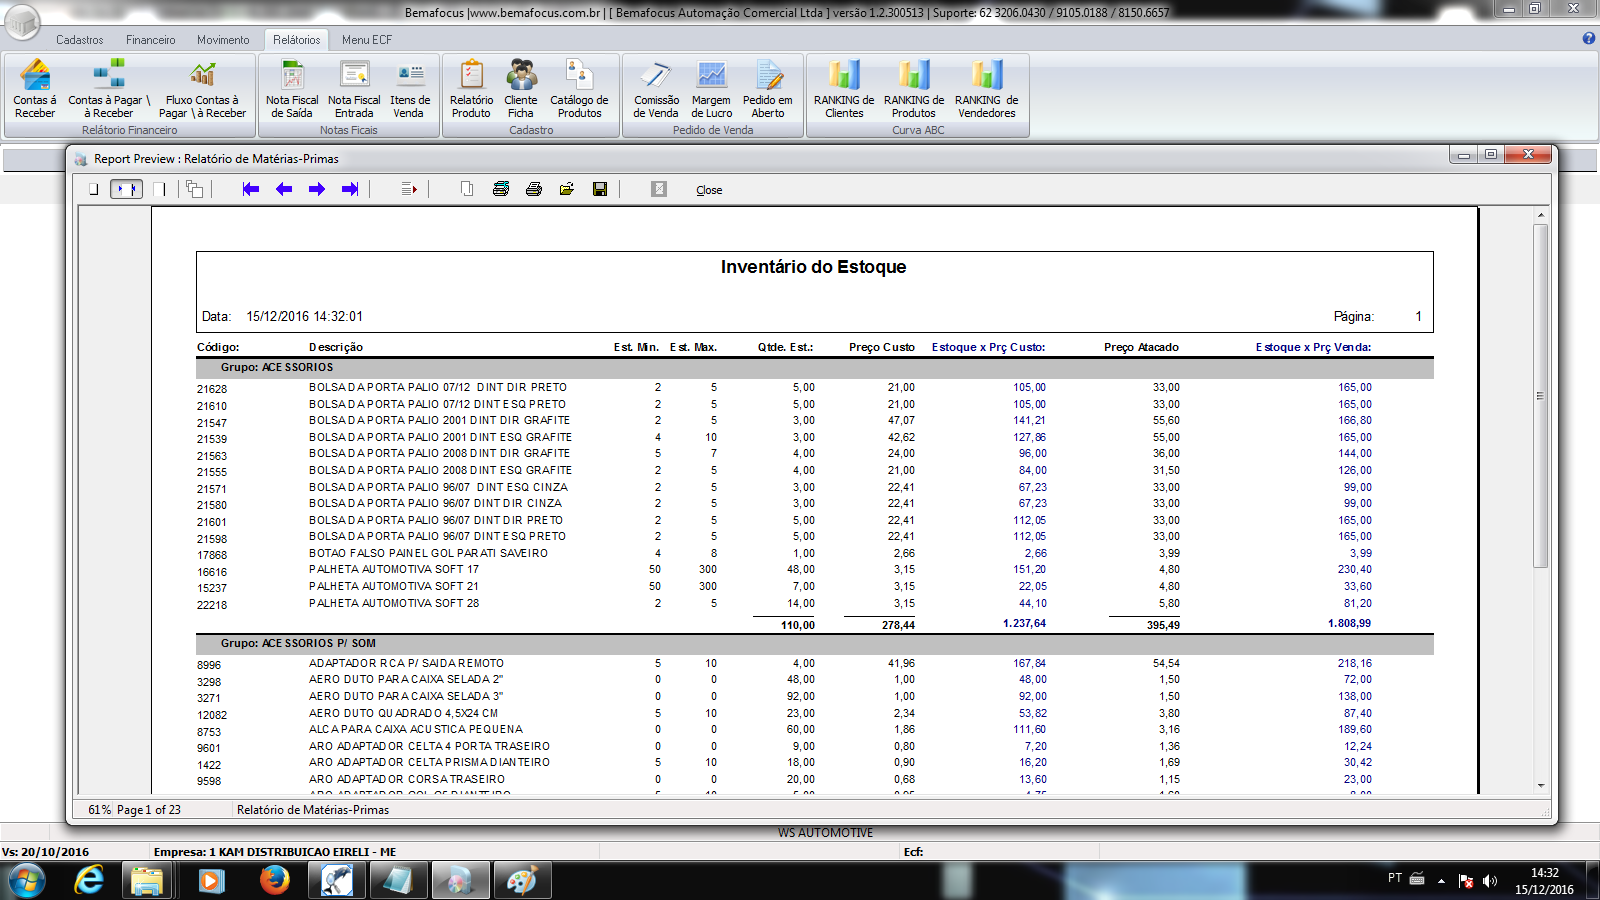This screenshot has width=1600, height=900.
Task: Go to next page arrow
Action: click(x=317, y=189)
